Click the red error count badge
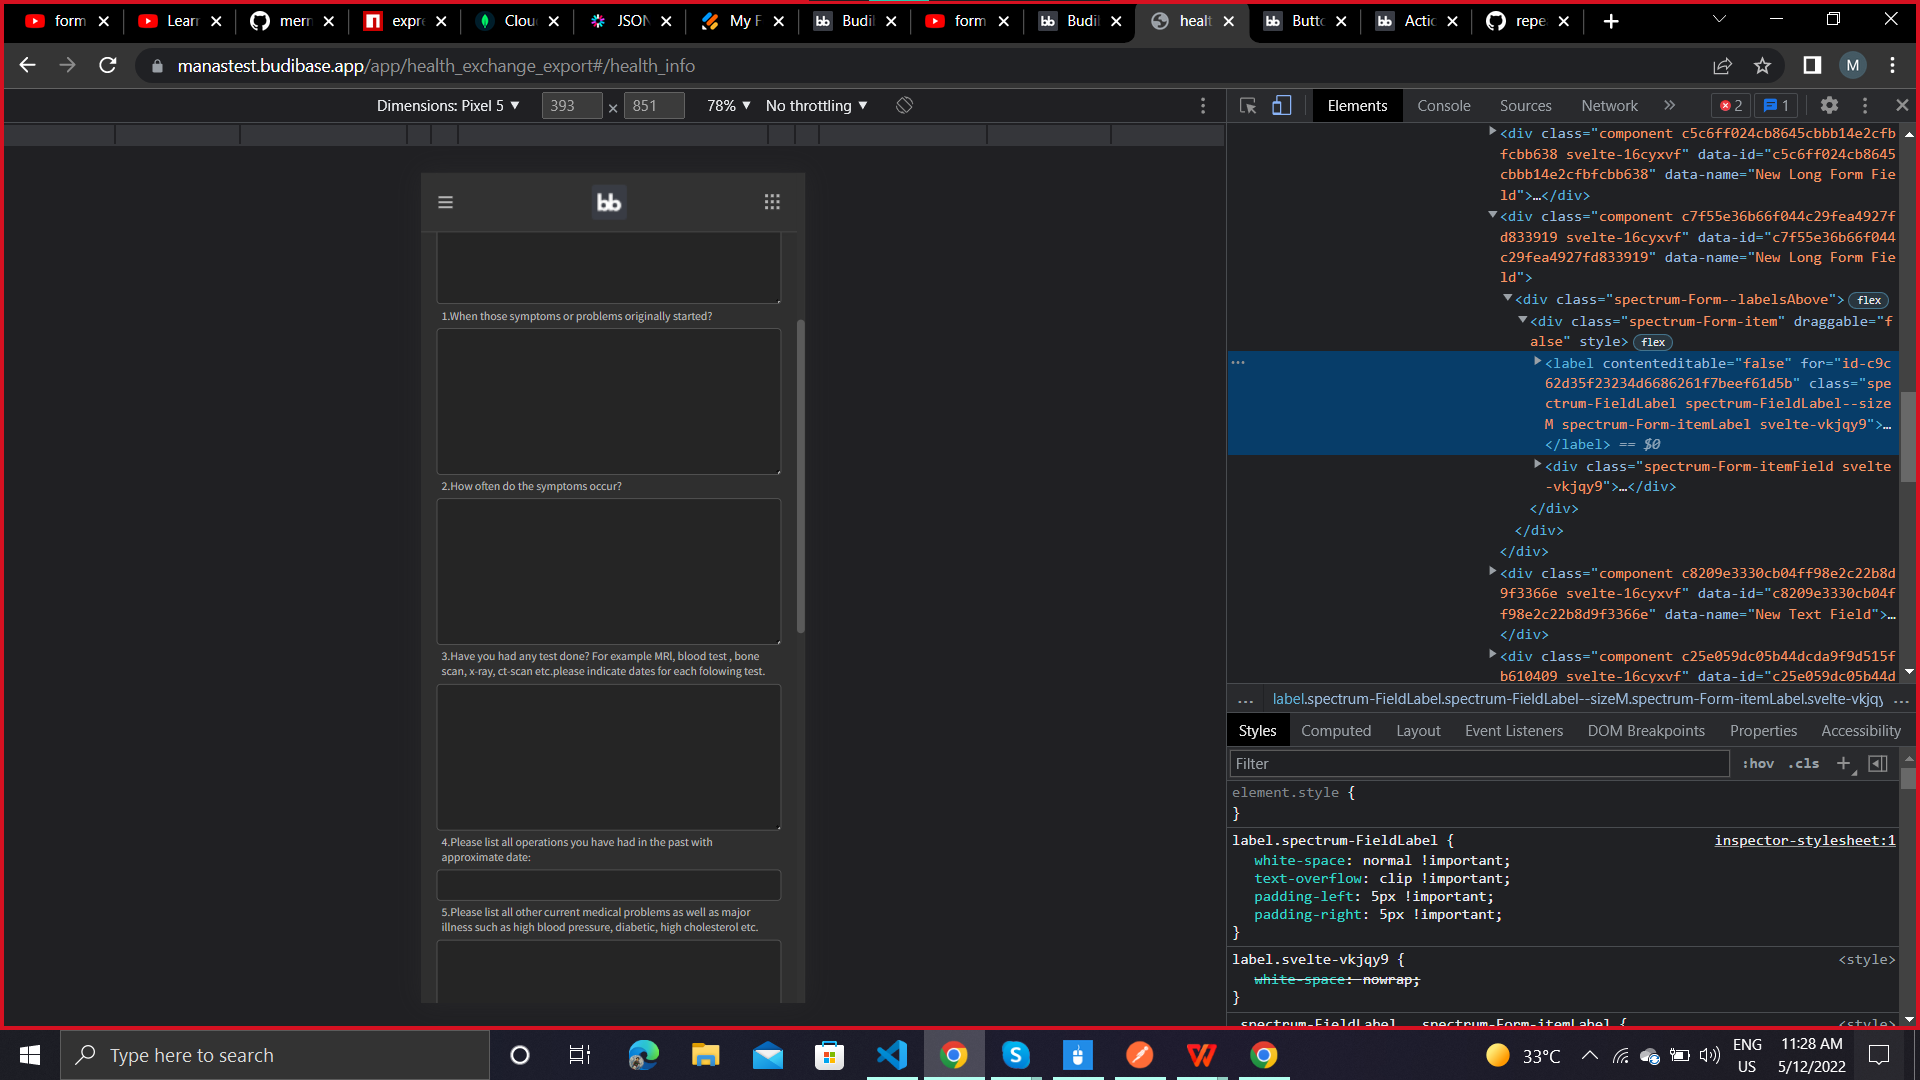 coord(1730,105)
